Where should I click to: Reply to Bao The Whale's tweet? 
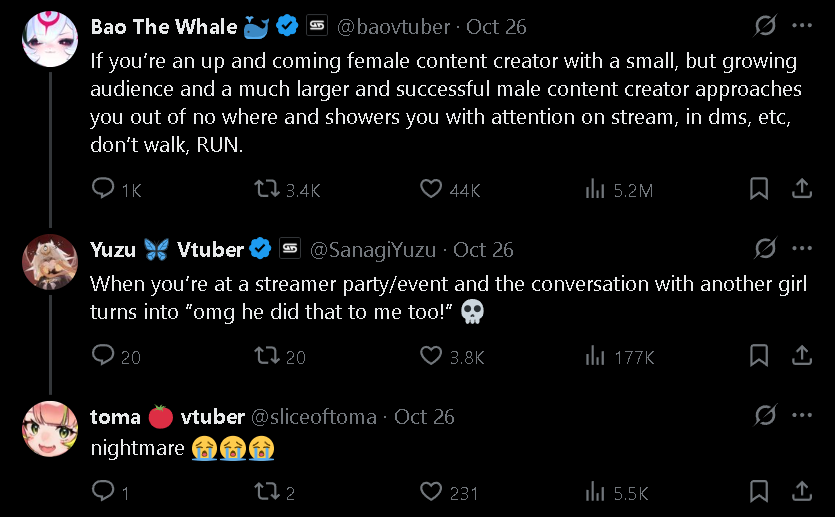(x=103, y=190)
